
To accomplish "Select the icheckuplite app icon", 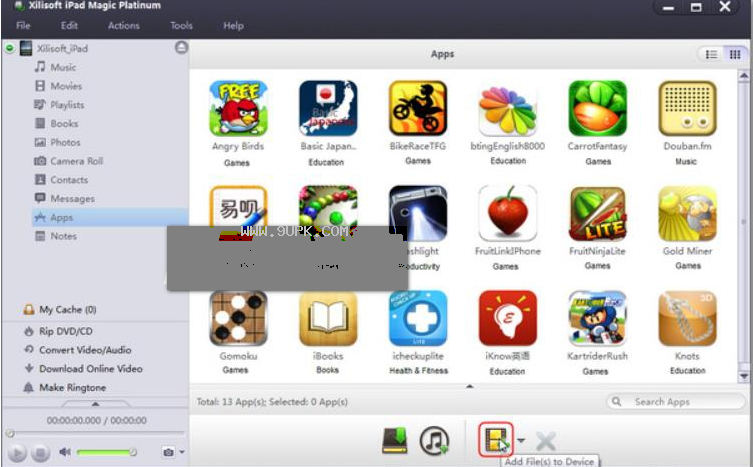I will [418, 318].
